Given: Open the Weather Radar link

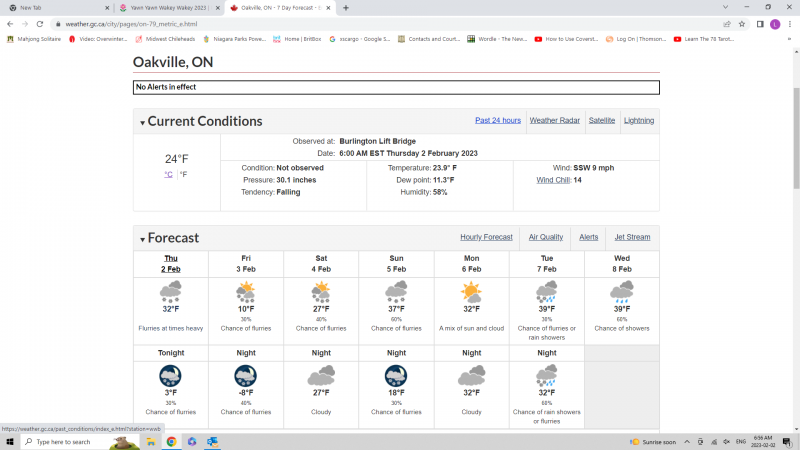Looking at the screenshot, I should (554, 120).
